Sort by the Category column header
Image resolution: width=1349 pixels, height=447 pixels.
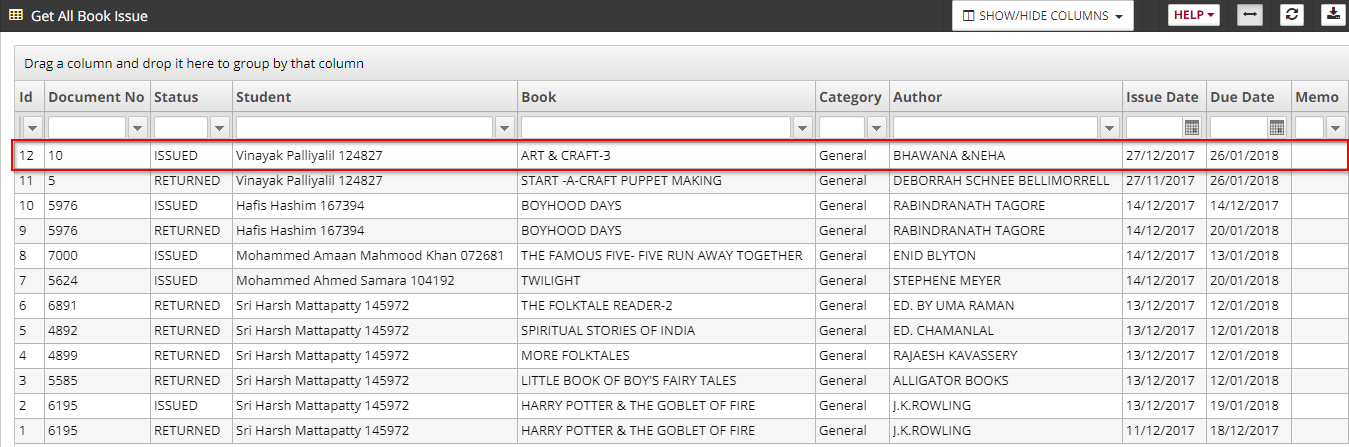click(x=852, y=97)
